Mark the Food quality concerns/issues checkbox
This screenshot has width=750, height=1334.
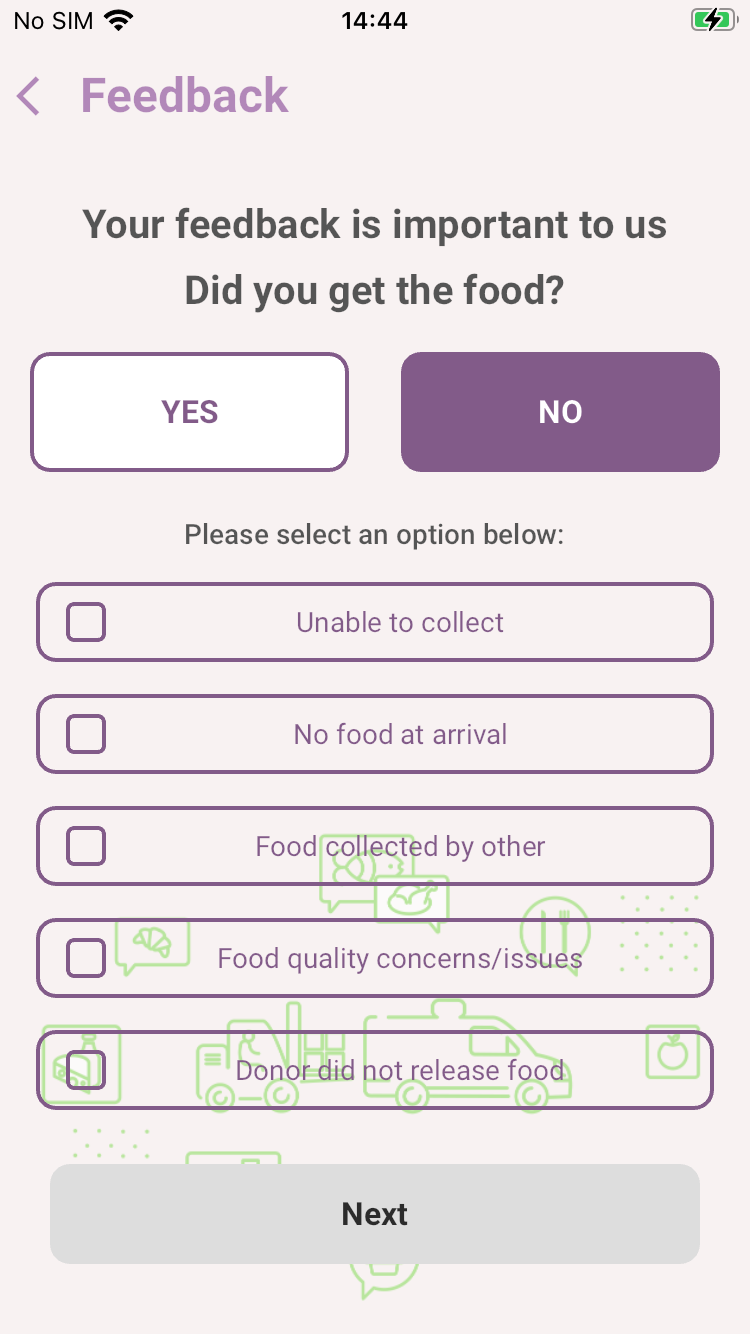pos(86,958)
